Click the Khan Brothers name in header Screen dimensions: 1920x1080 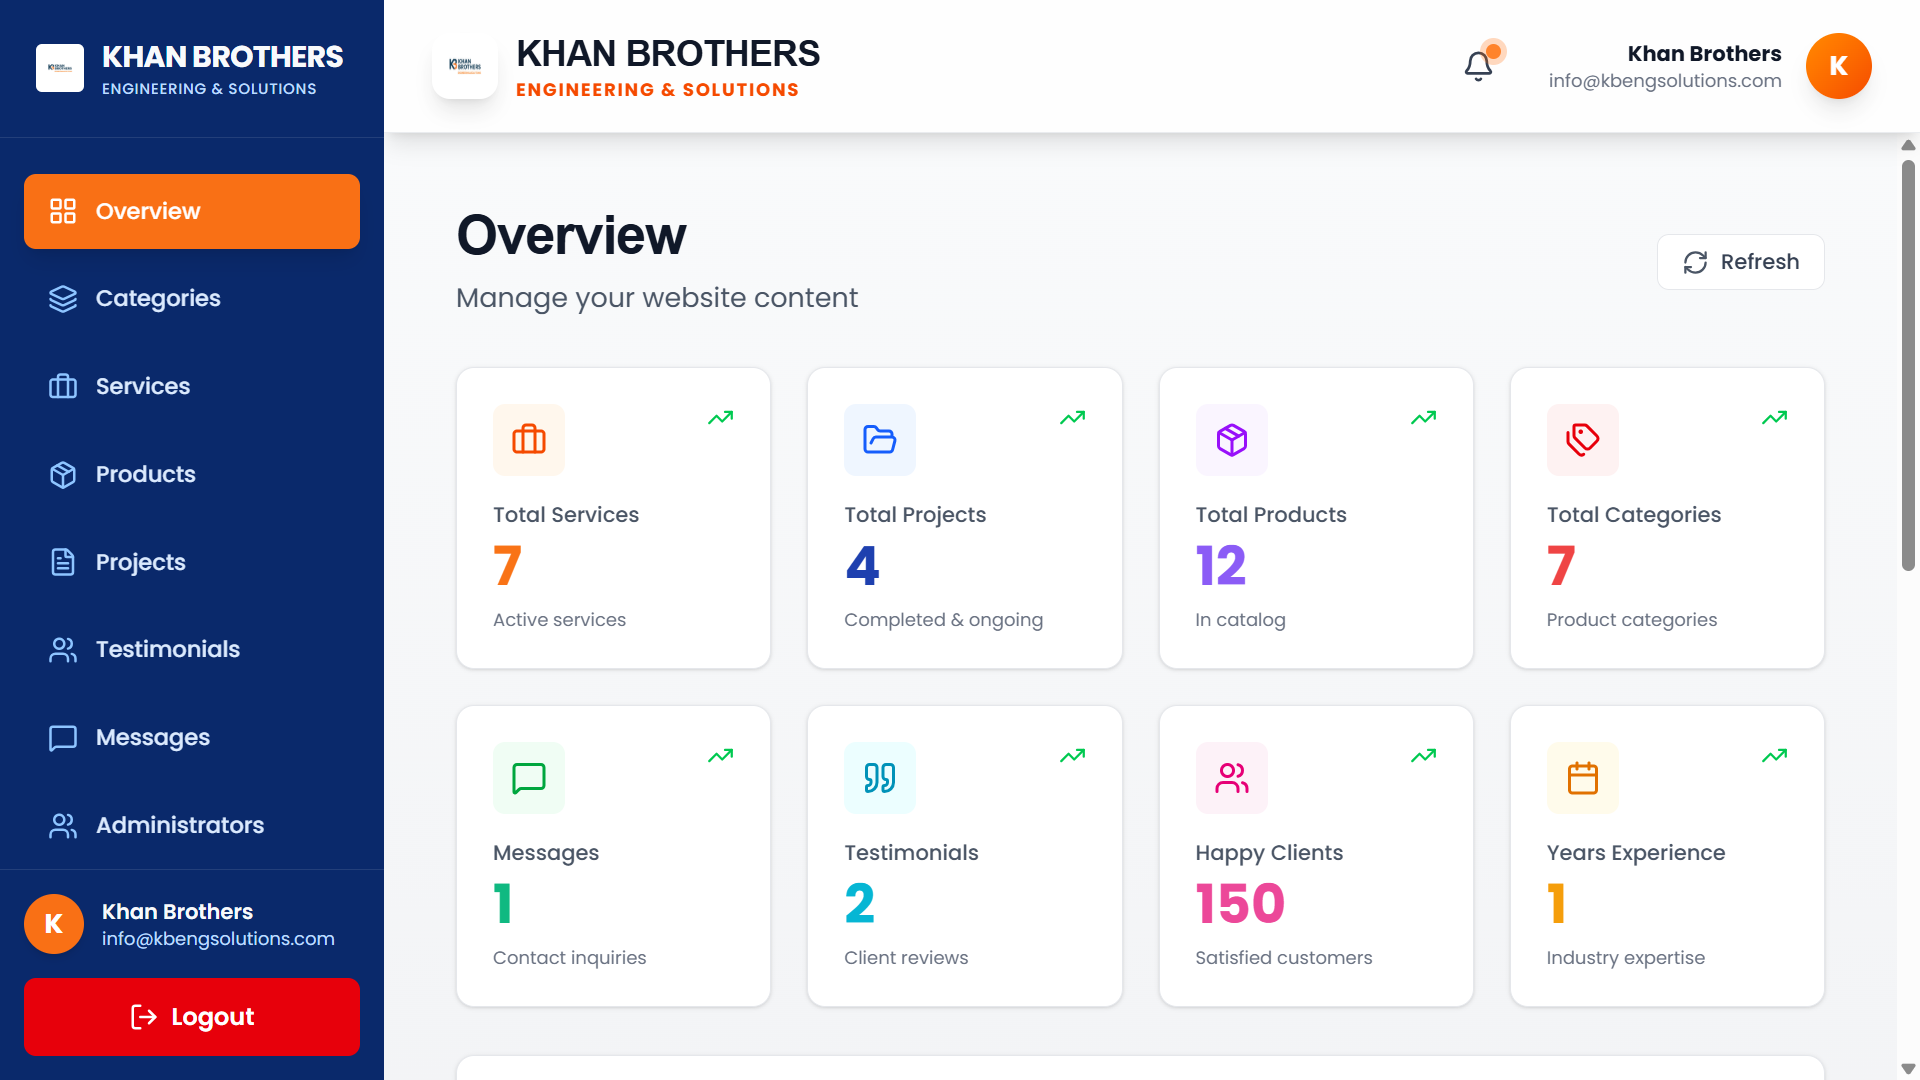[x=1704, y=53]
